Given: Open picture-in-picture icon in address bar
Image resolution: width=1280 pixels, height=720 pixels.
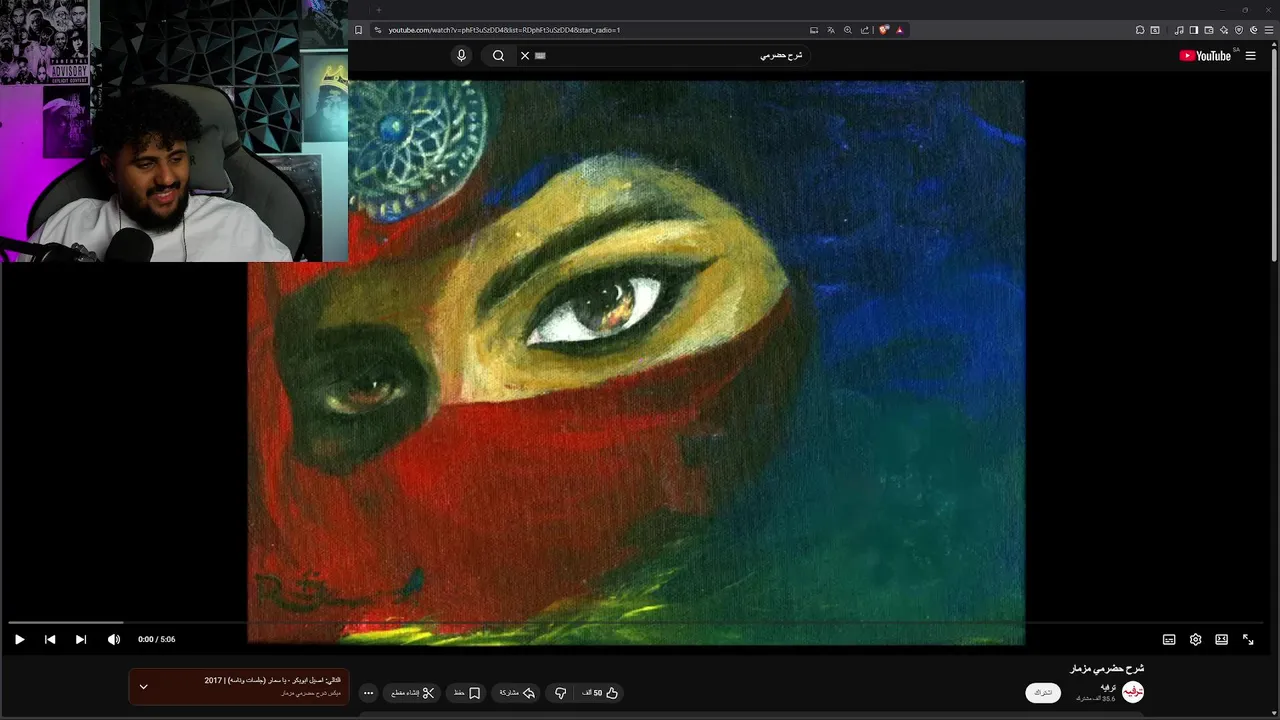Looking at the screenshot, I should (814, 30).
